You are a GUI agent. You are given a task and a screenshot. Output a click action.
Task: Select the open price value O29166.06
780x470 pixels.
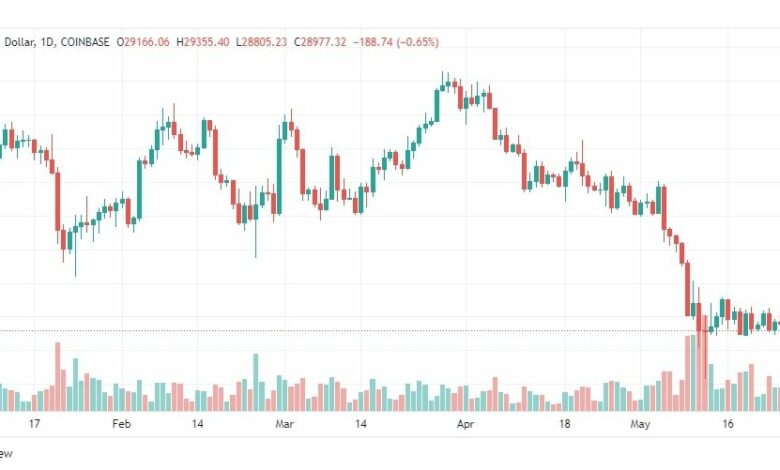143,42
